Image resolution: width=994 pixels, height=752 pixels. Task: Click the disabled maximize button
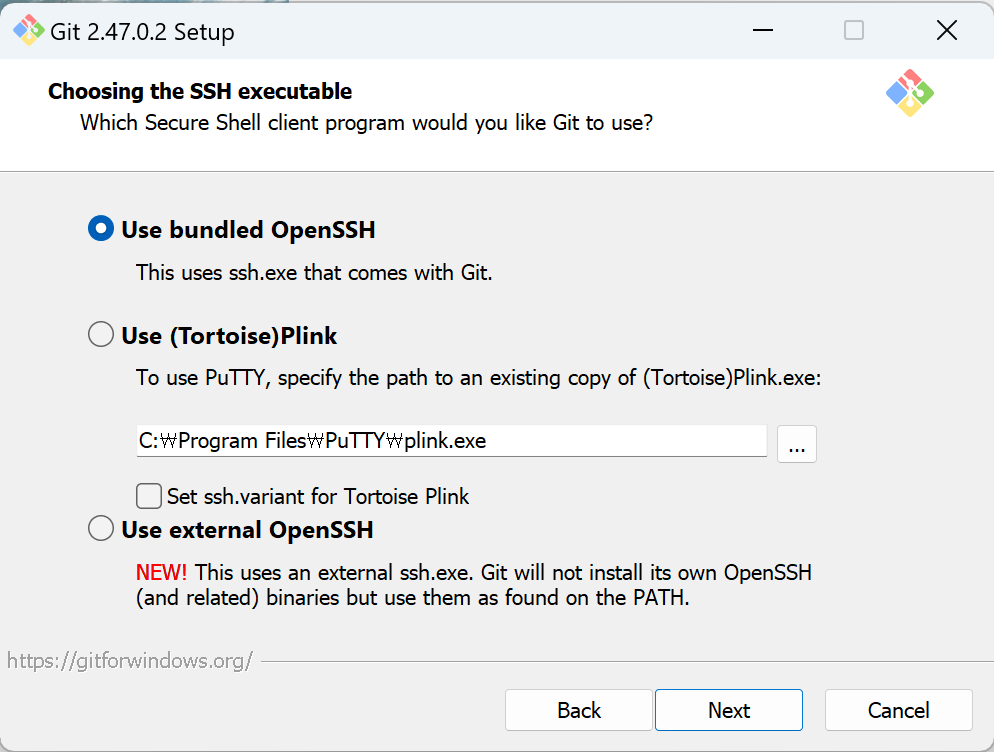tap(854, 30)
